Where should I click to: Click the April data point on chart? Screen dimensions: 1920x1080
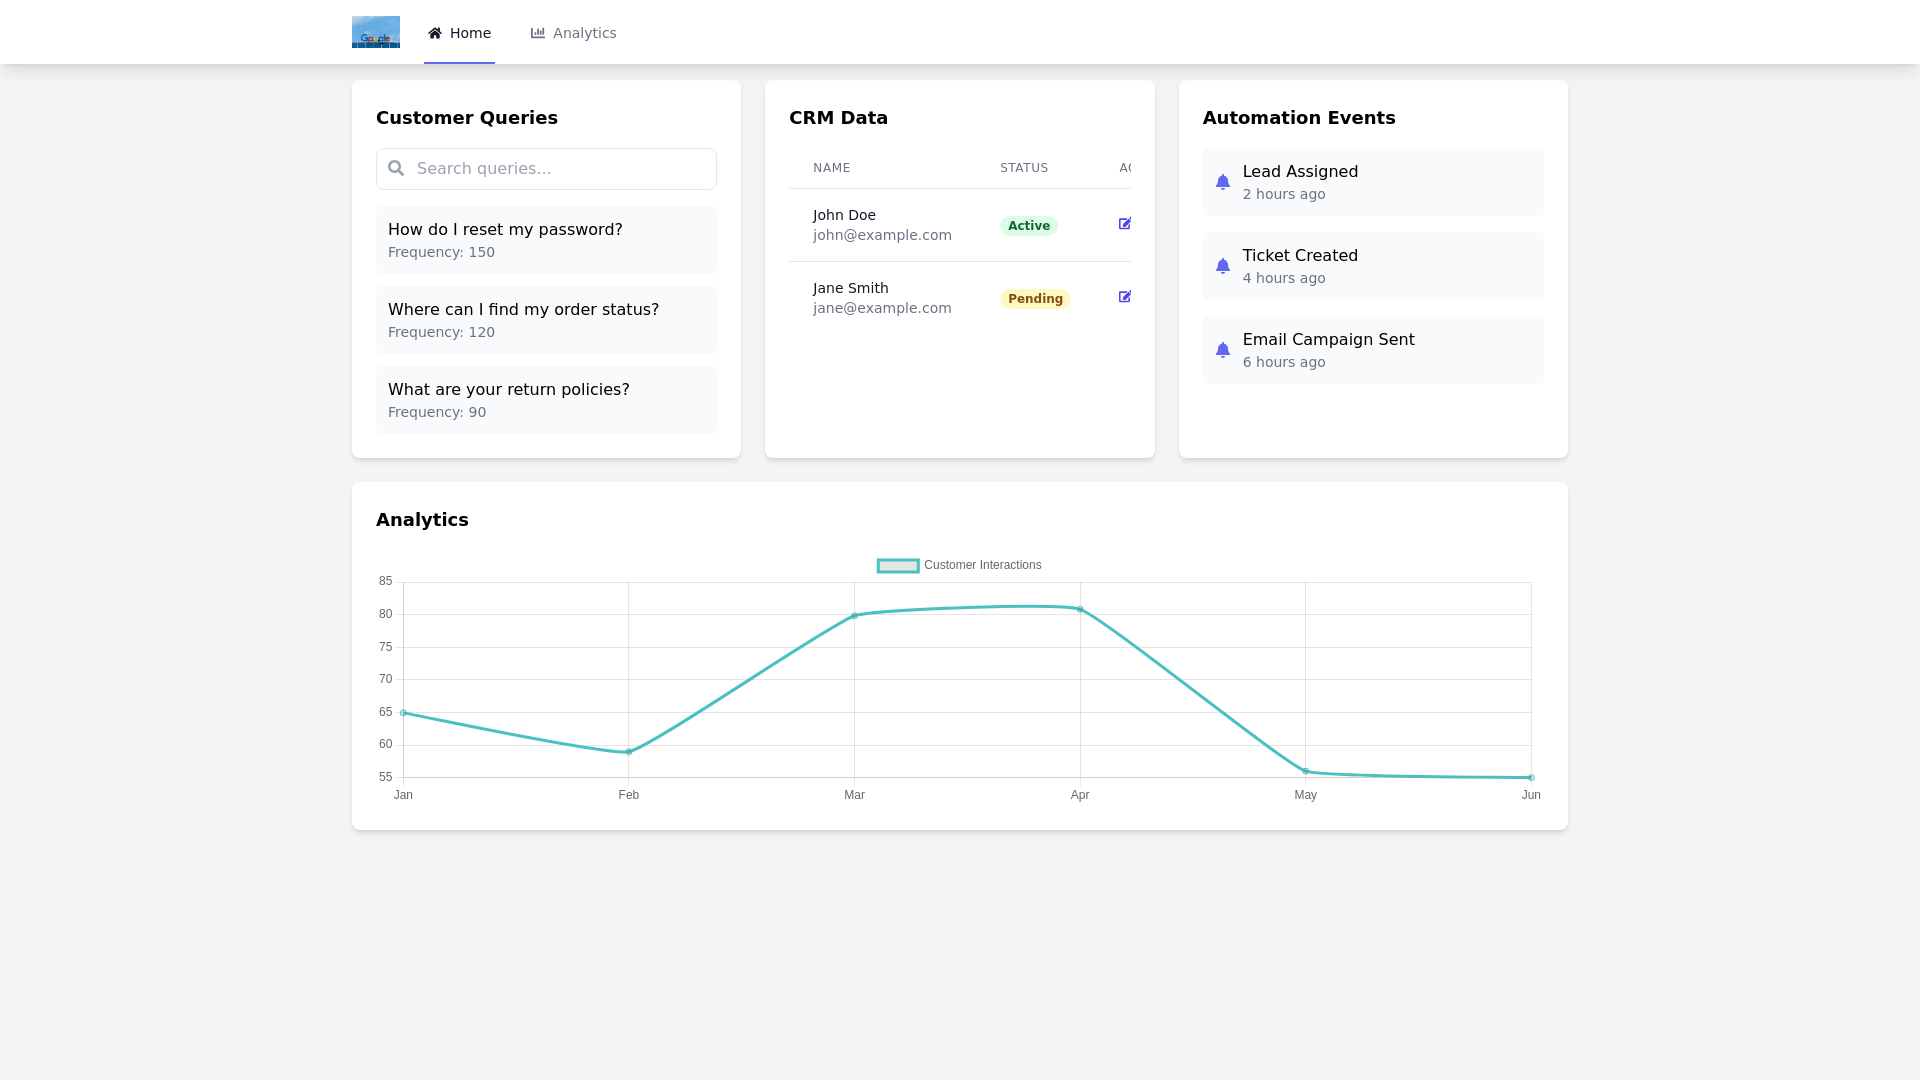tap(1080, 609)
